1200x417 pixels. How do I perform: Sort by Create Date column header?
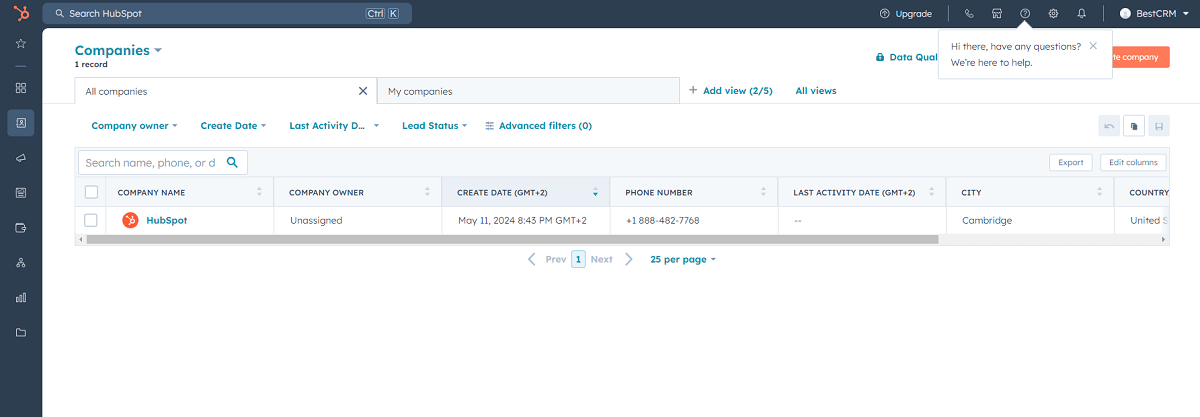(525, 192)
